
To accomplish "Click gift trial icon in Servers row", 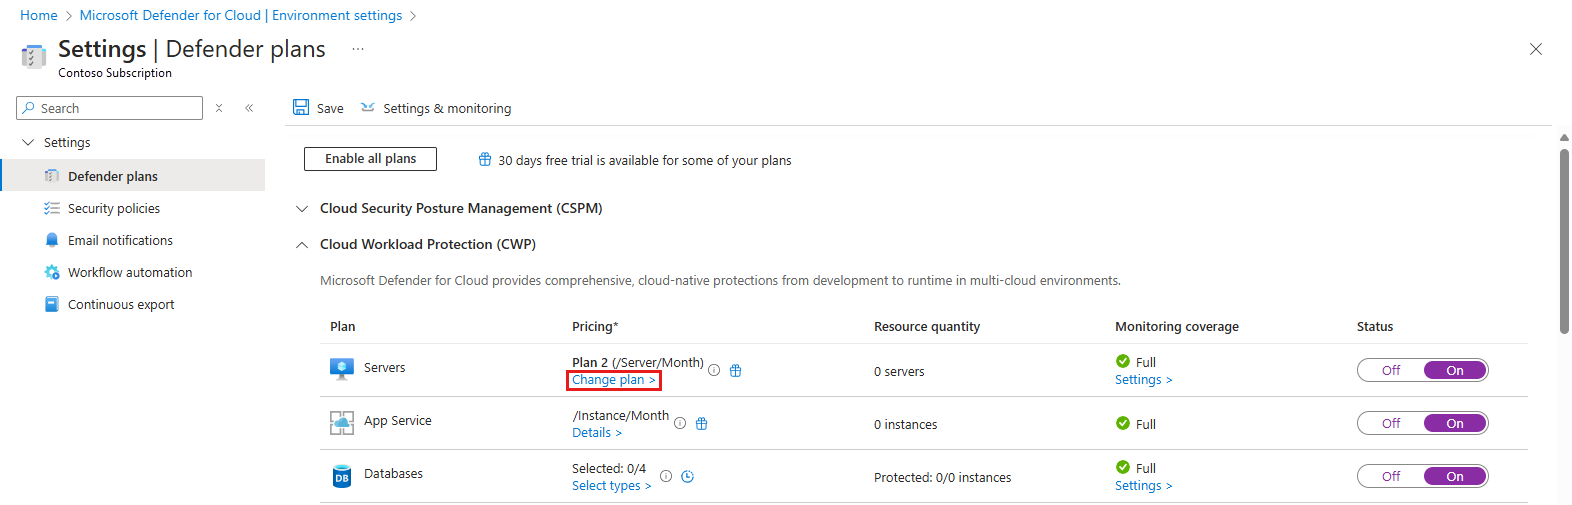I will click(x=736, y=370).
